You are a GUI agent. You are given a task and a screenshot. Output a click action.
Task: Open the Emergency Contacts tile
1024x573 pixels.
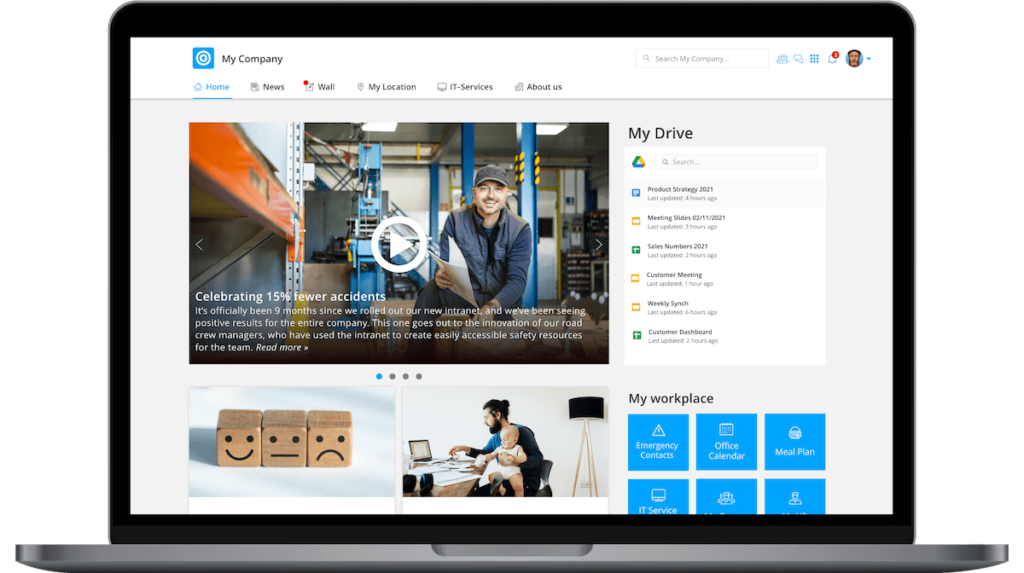click(658, 442)
